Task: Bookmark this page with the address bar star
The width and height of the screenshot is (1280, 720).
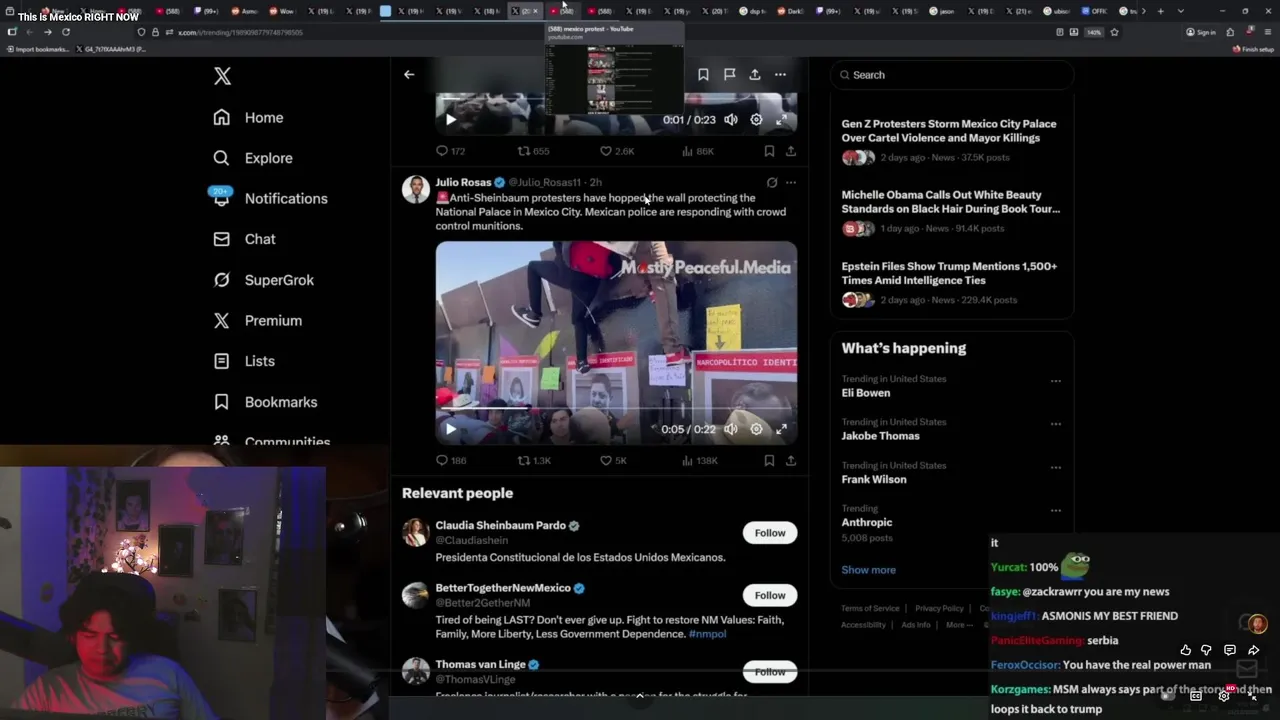Action: pos(1114,32)
